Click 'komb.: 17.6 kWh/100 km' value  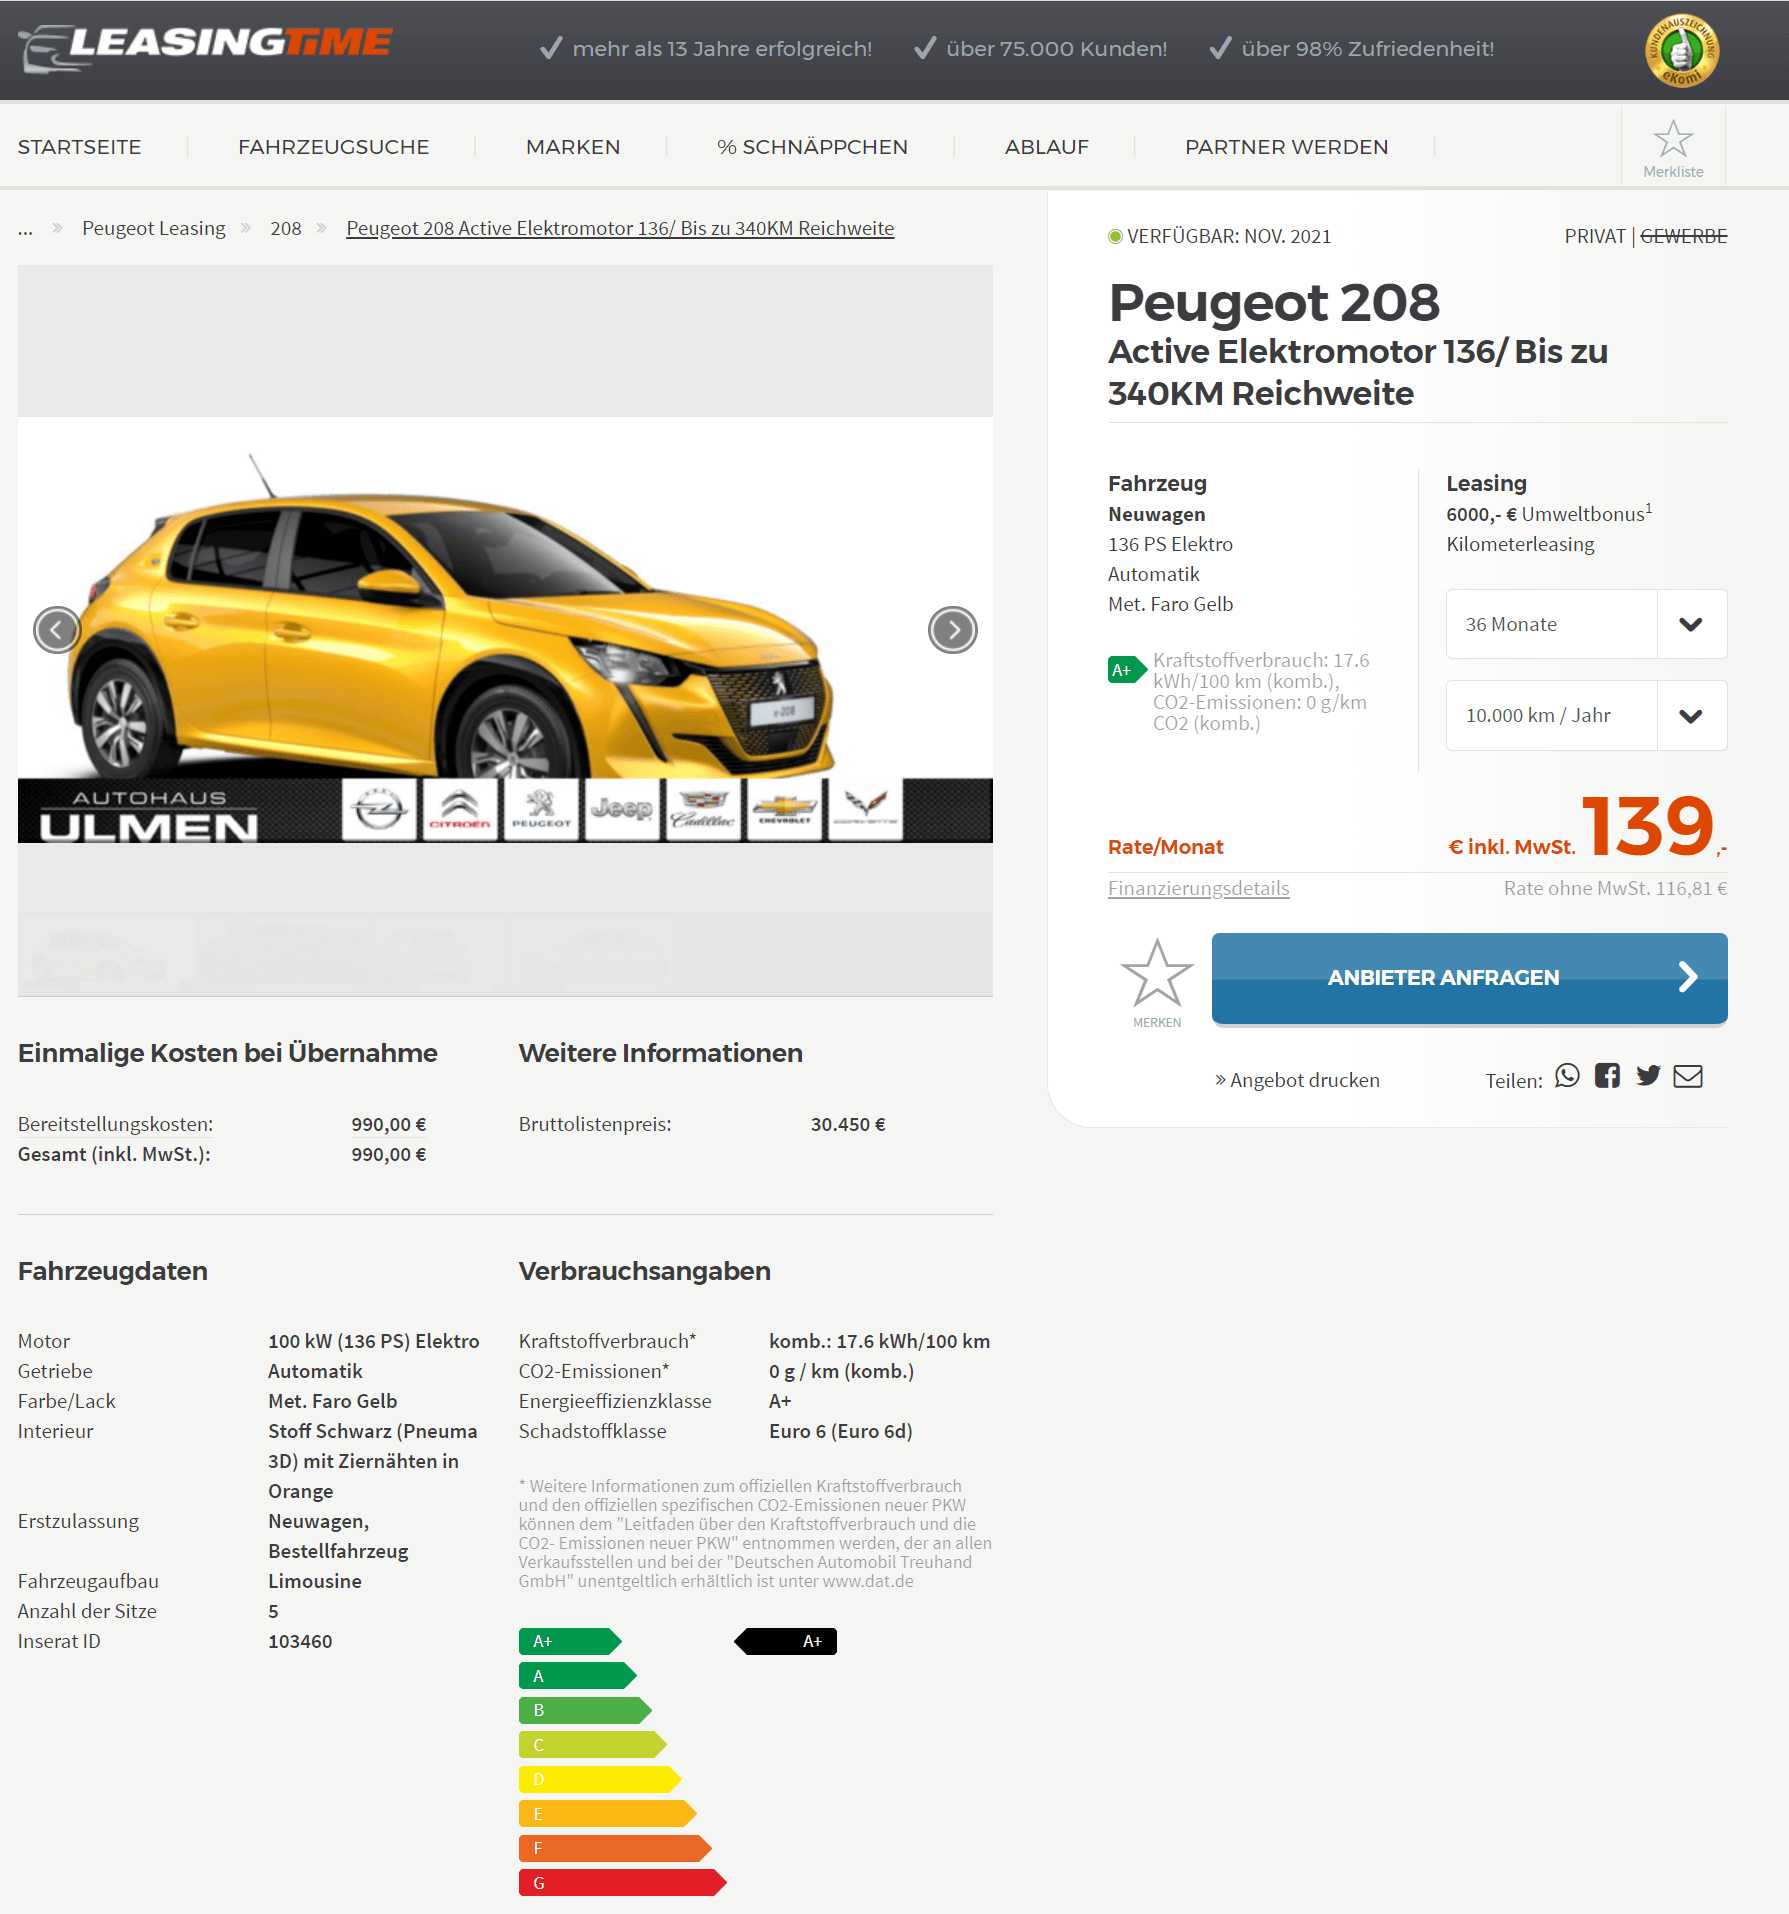click(880, 1341)
